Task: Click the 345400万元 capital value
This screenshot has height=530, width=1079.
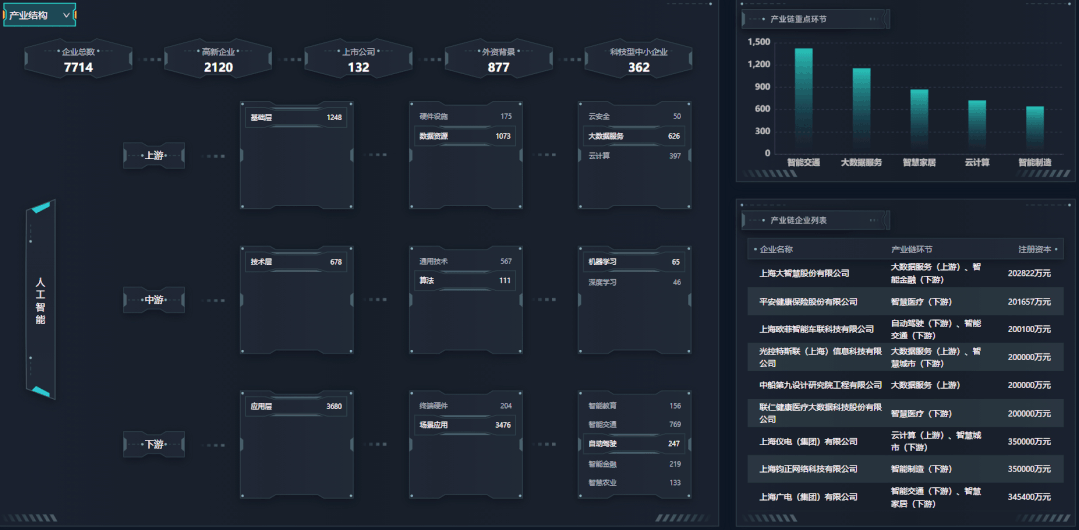Action: coord(1028,497)
